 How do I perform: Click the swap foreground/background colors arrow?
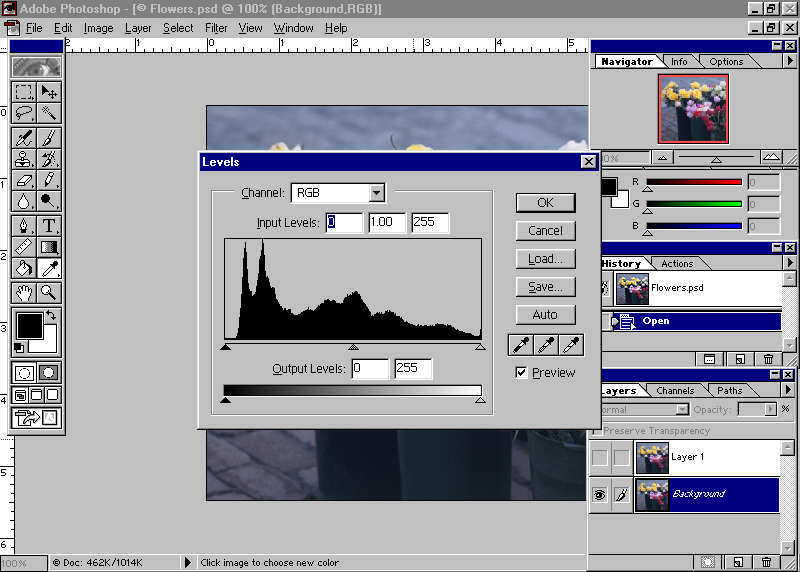[51, 315]
